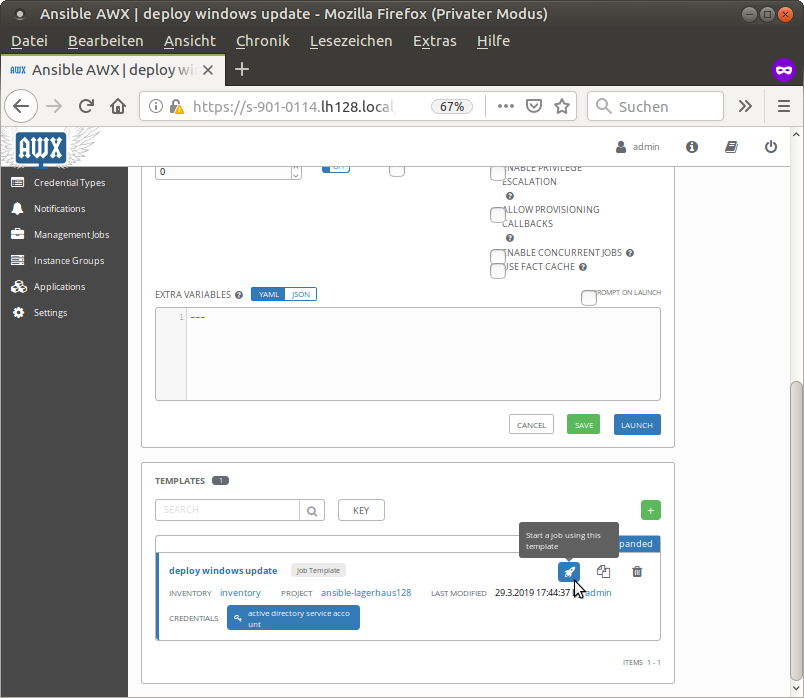This screenshot has width=804, height=698.
Task: Open the Chronik menu
Action: coord(263,41)
